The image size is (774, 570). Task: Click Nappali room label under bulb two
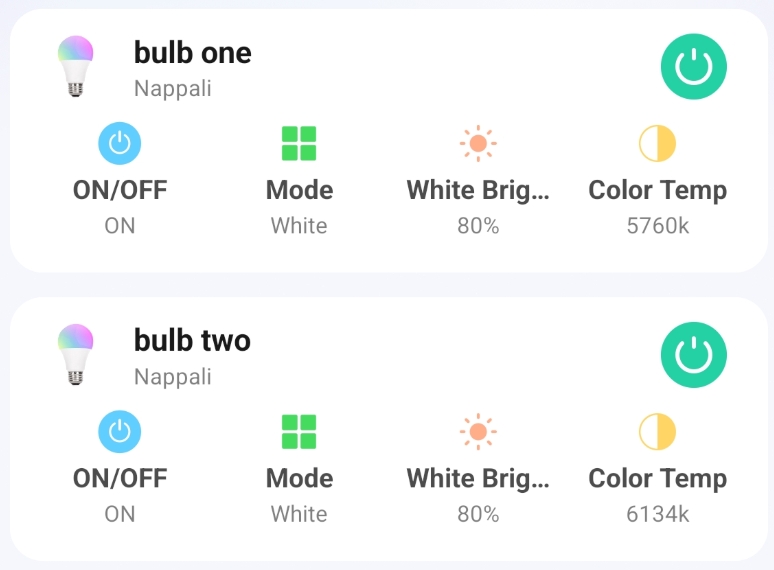pos(173,377)
